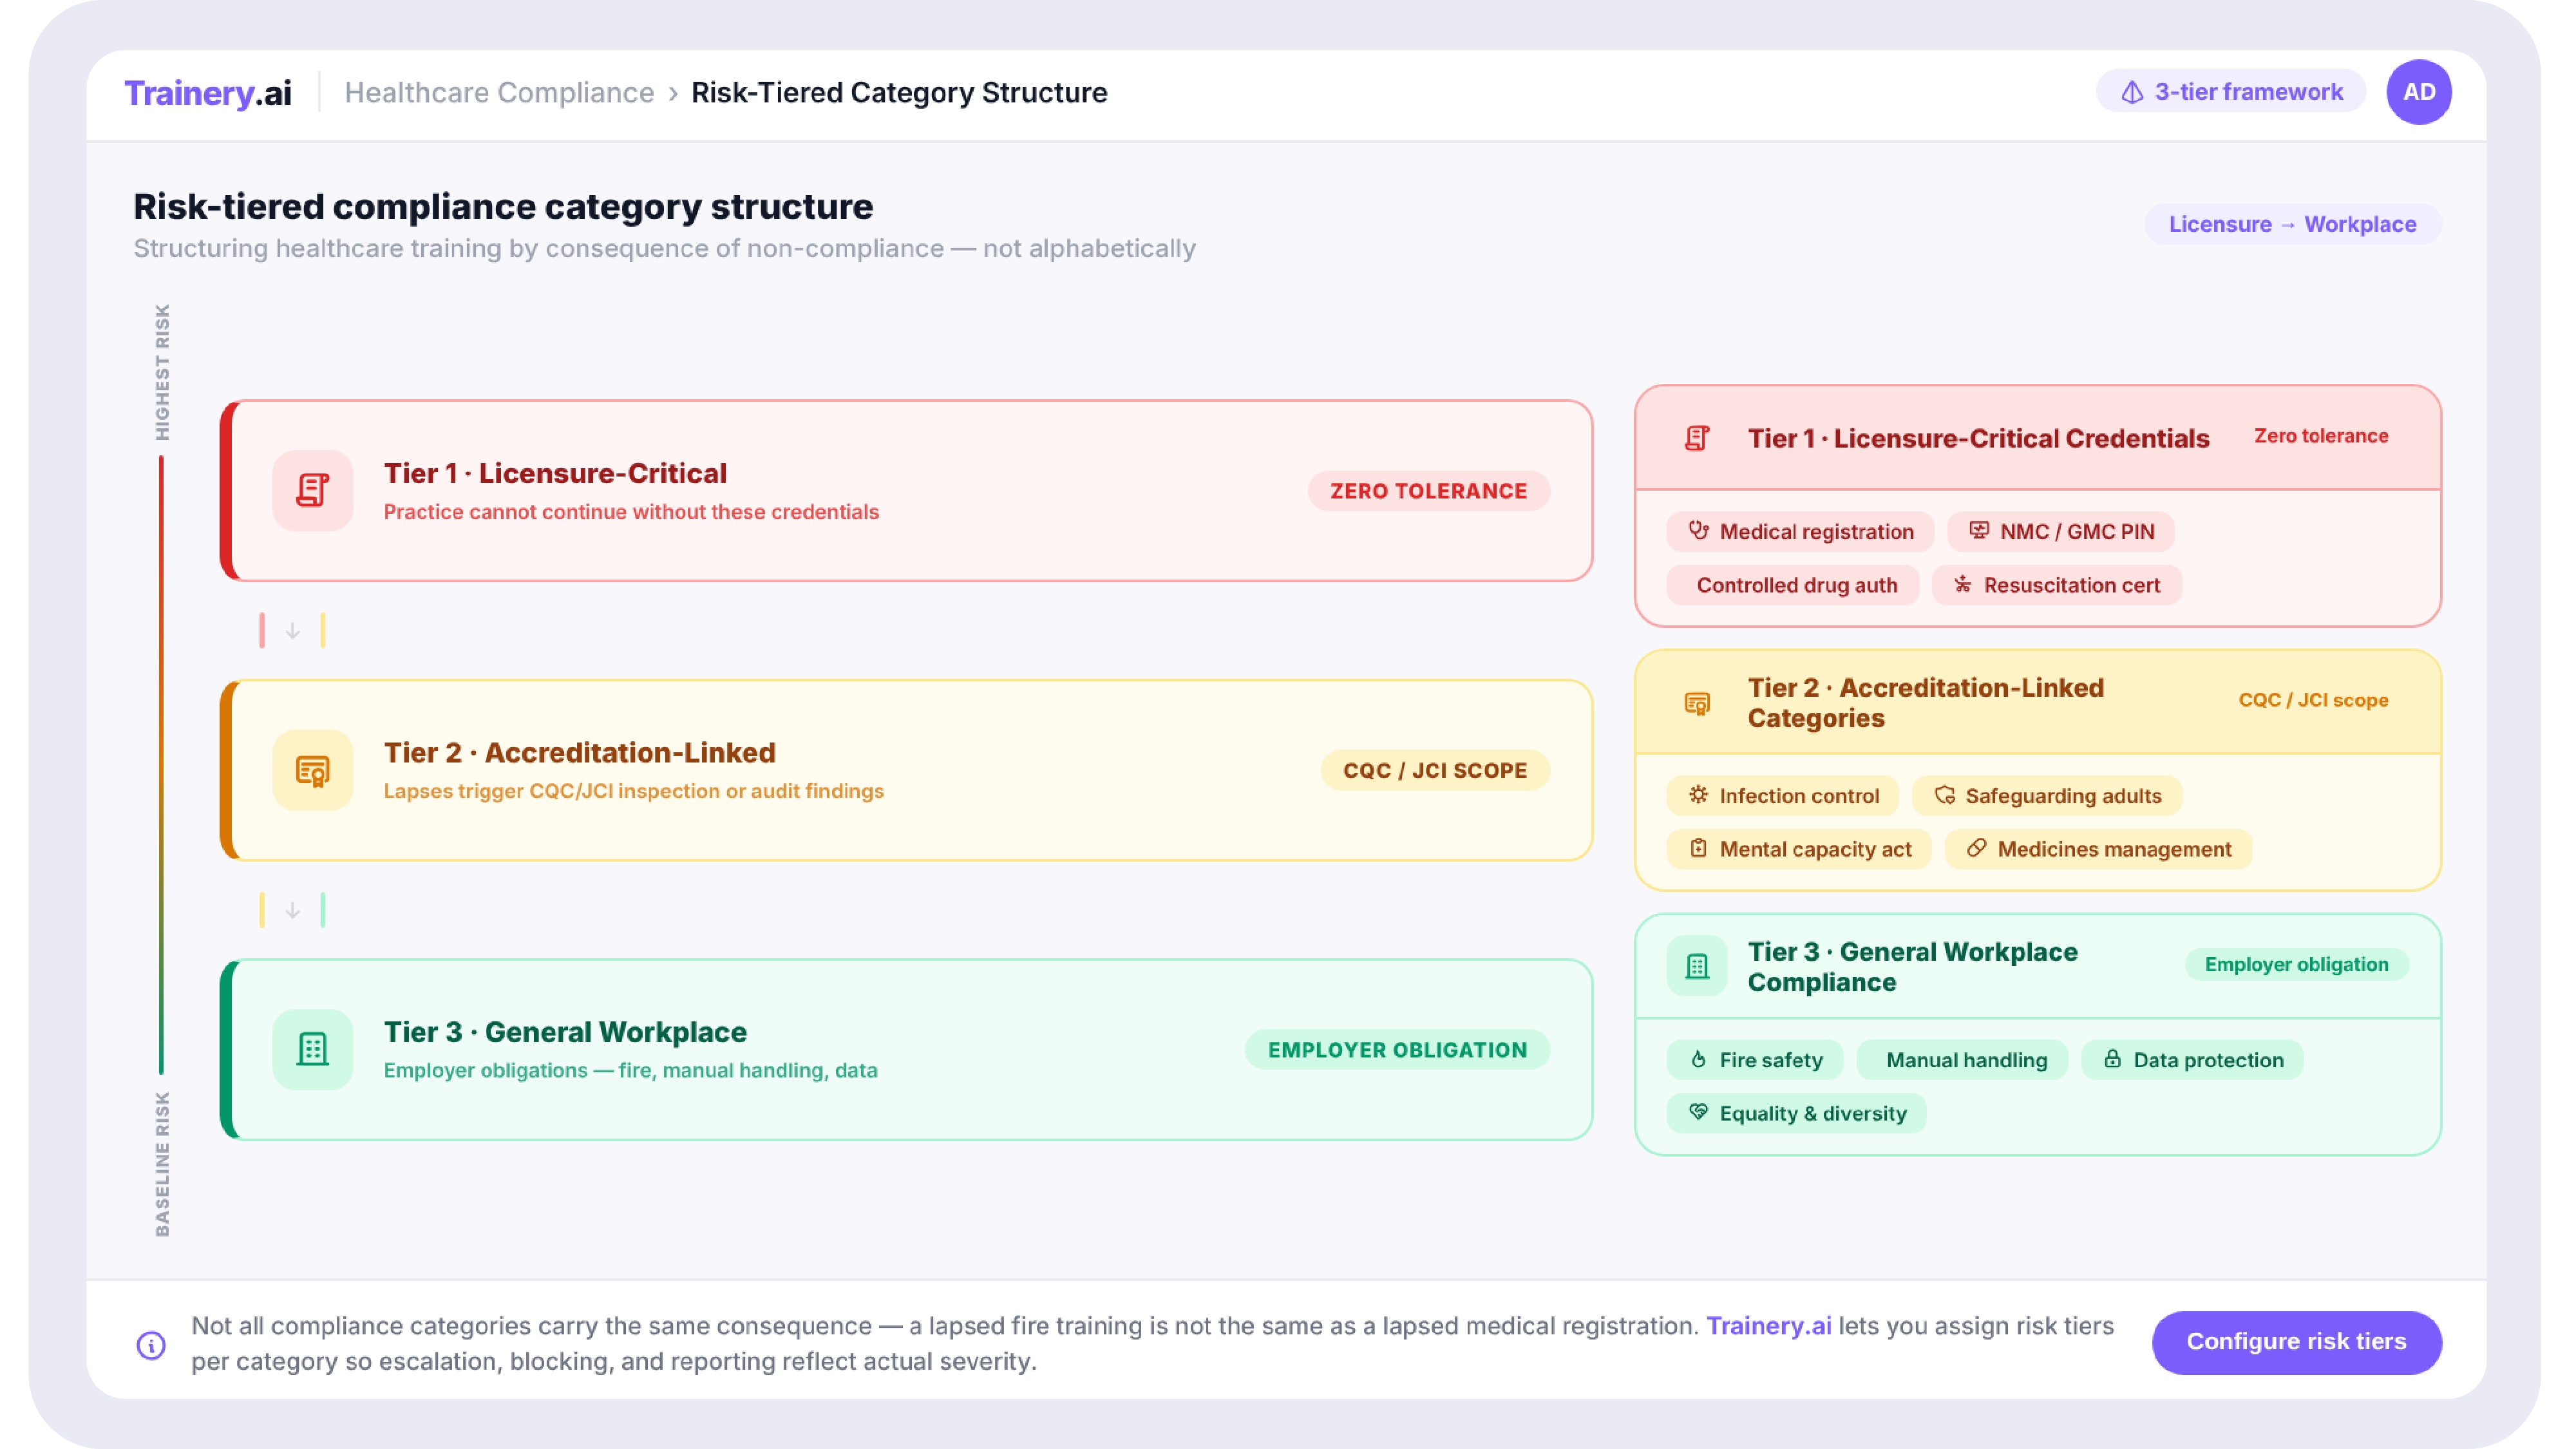
Task: Select the Data protection chip
Action: (x=2192, y=1060)
